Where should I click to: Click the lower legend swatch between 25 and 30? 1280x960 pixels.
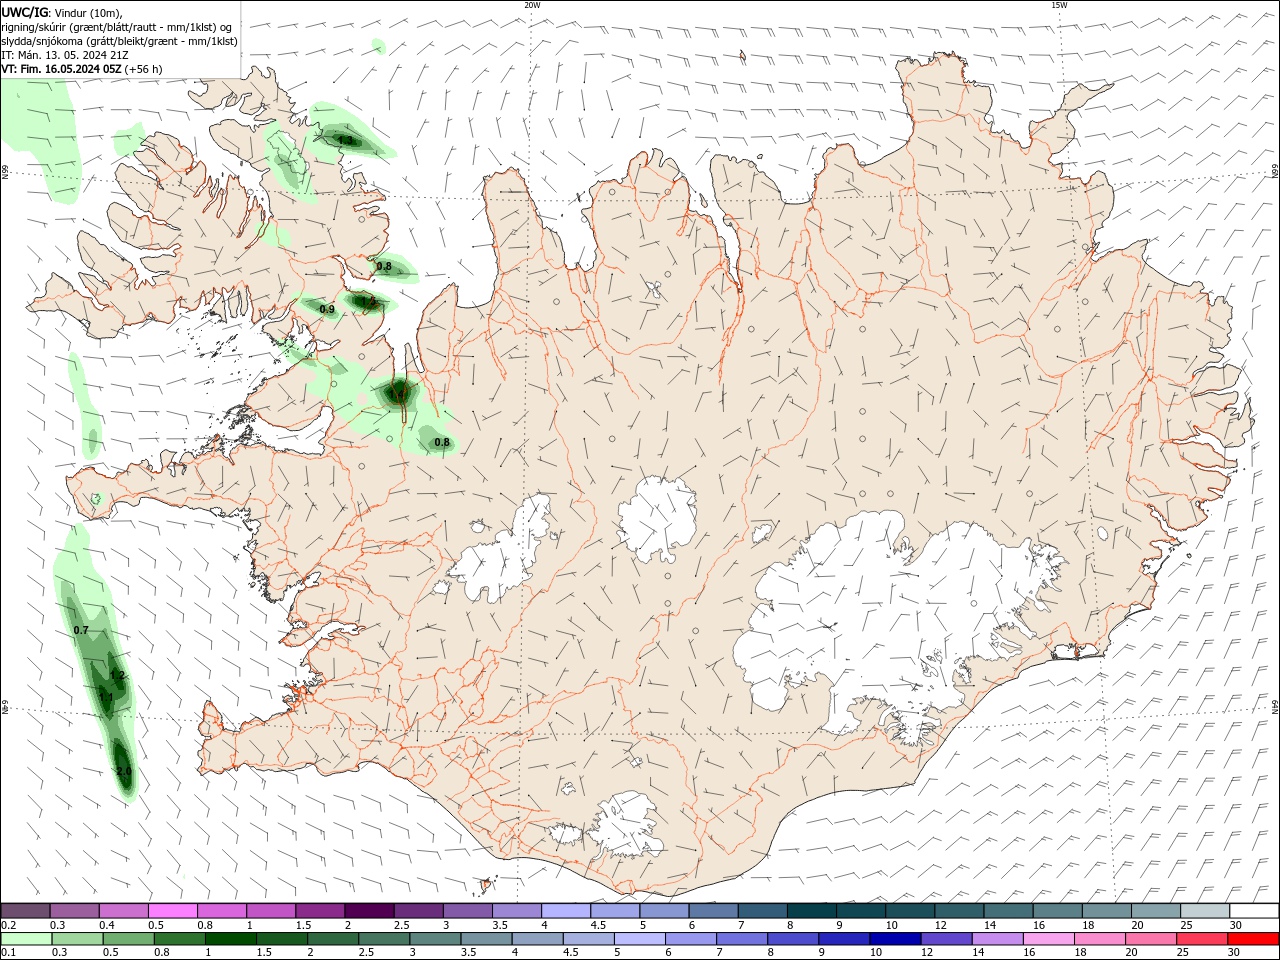click(1200, 939)
